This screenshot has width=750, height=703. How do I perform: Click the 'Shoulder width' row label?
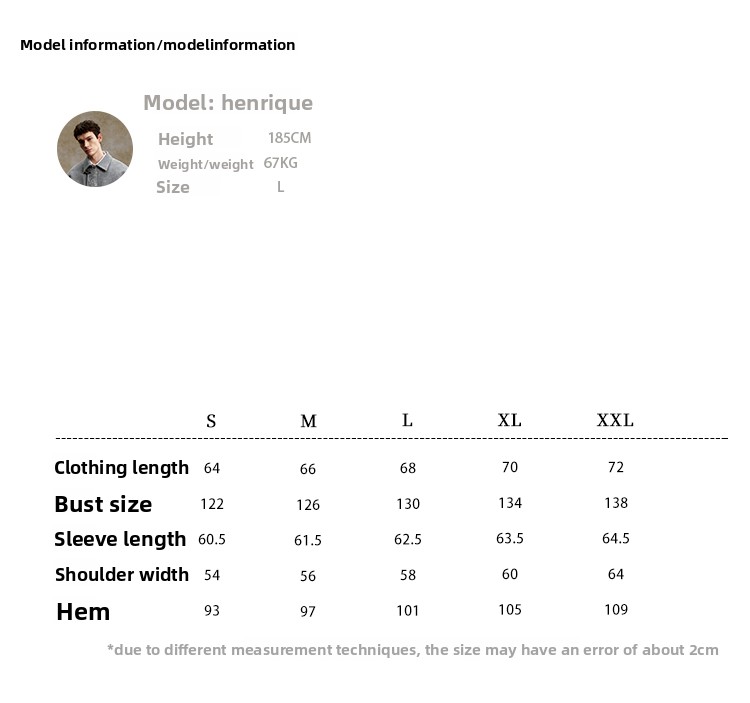[x=122, y=574]
